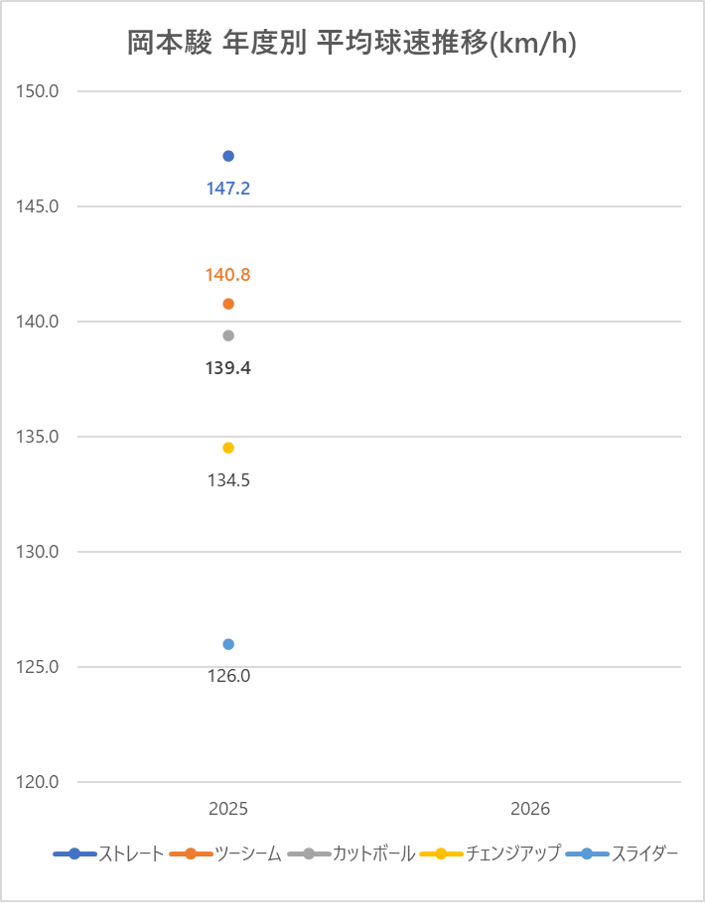Click the 147.2 data label
The height and width of the screenshot is (903, 705).
click(x=228, y=188)
